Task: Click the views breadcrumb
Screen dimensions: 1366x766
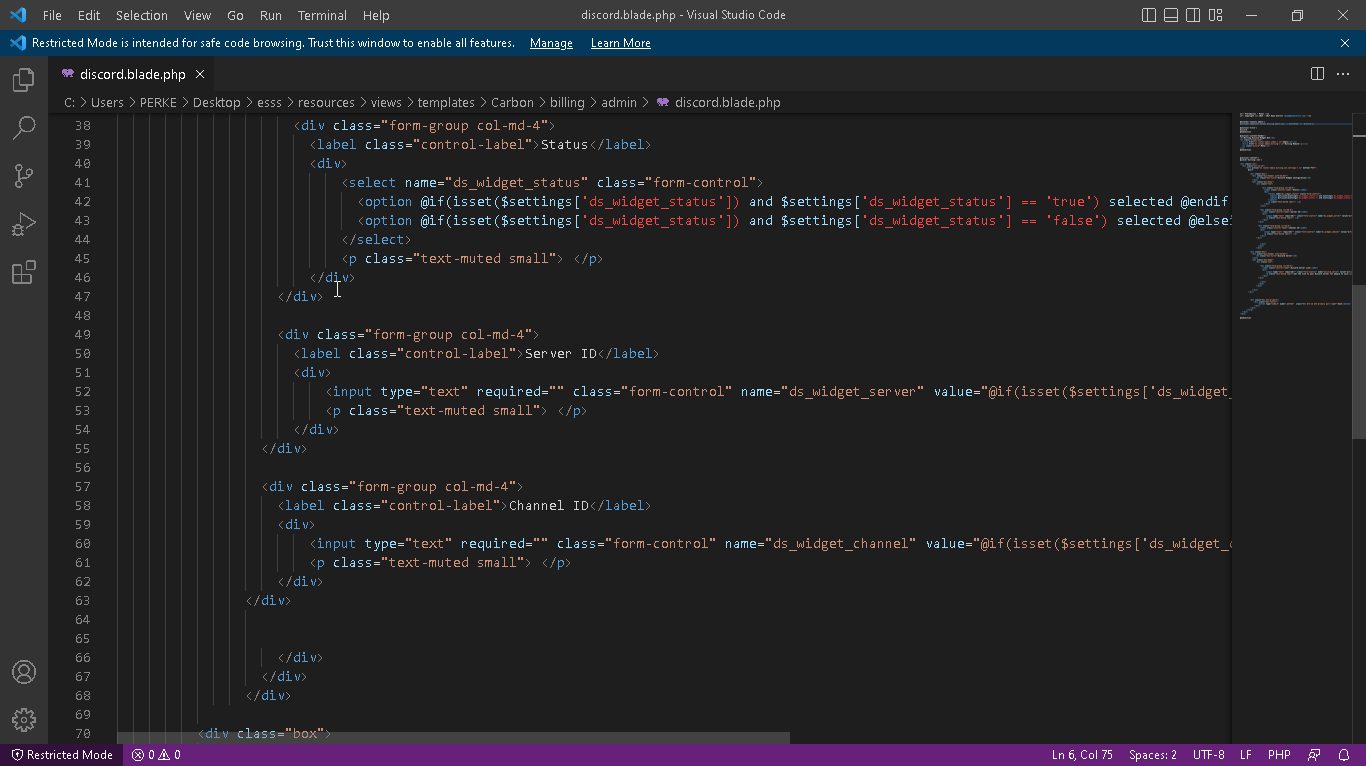Action: tap(386, 102)
